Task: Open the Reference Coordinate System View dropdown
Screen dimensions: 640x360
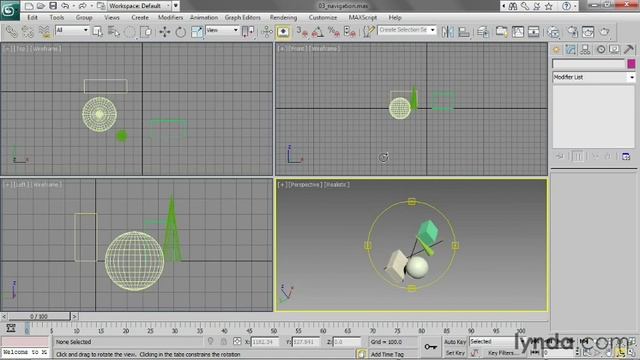Action: pyautogui.click(x=222, y=30)
